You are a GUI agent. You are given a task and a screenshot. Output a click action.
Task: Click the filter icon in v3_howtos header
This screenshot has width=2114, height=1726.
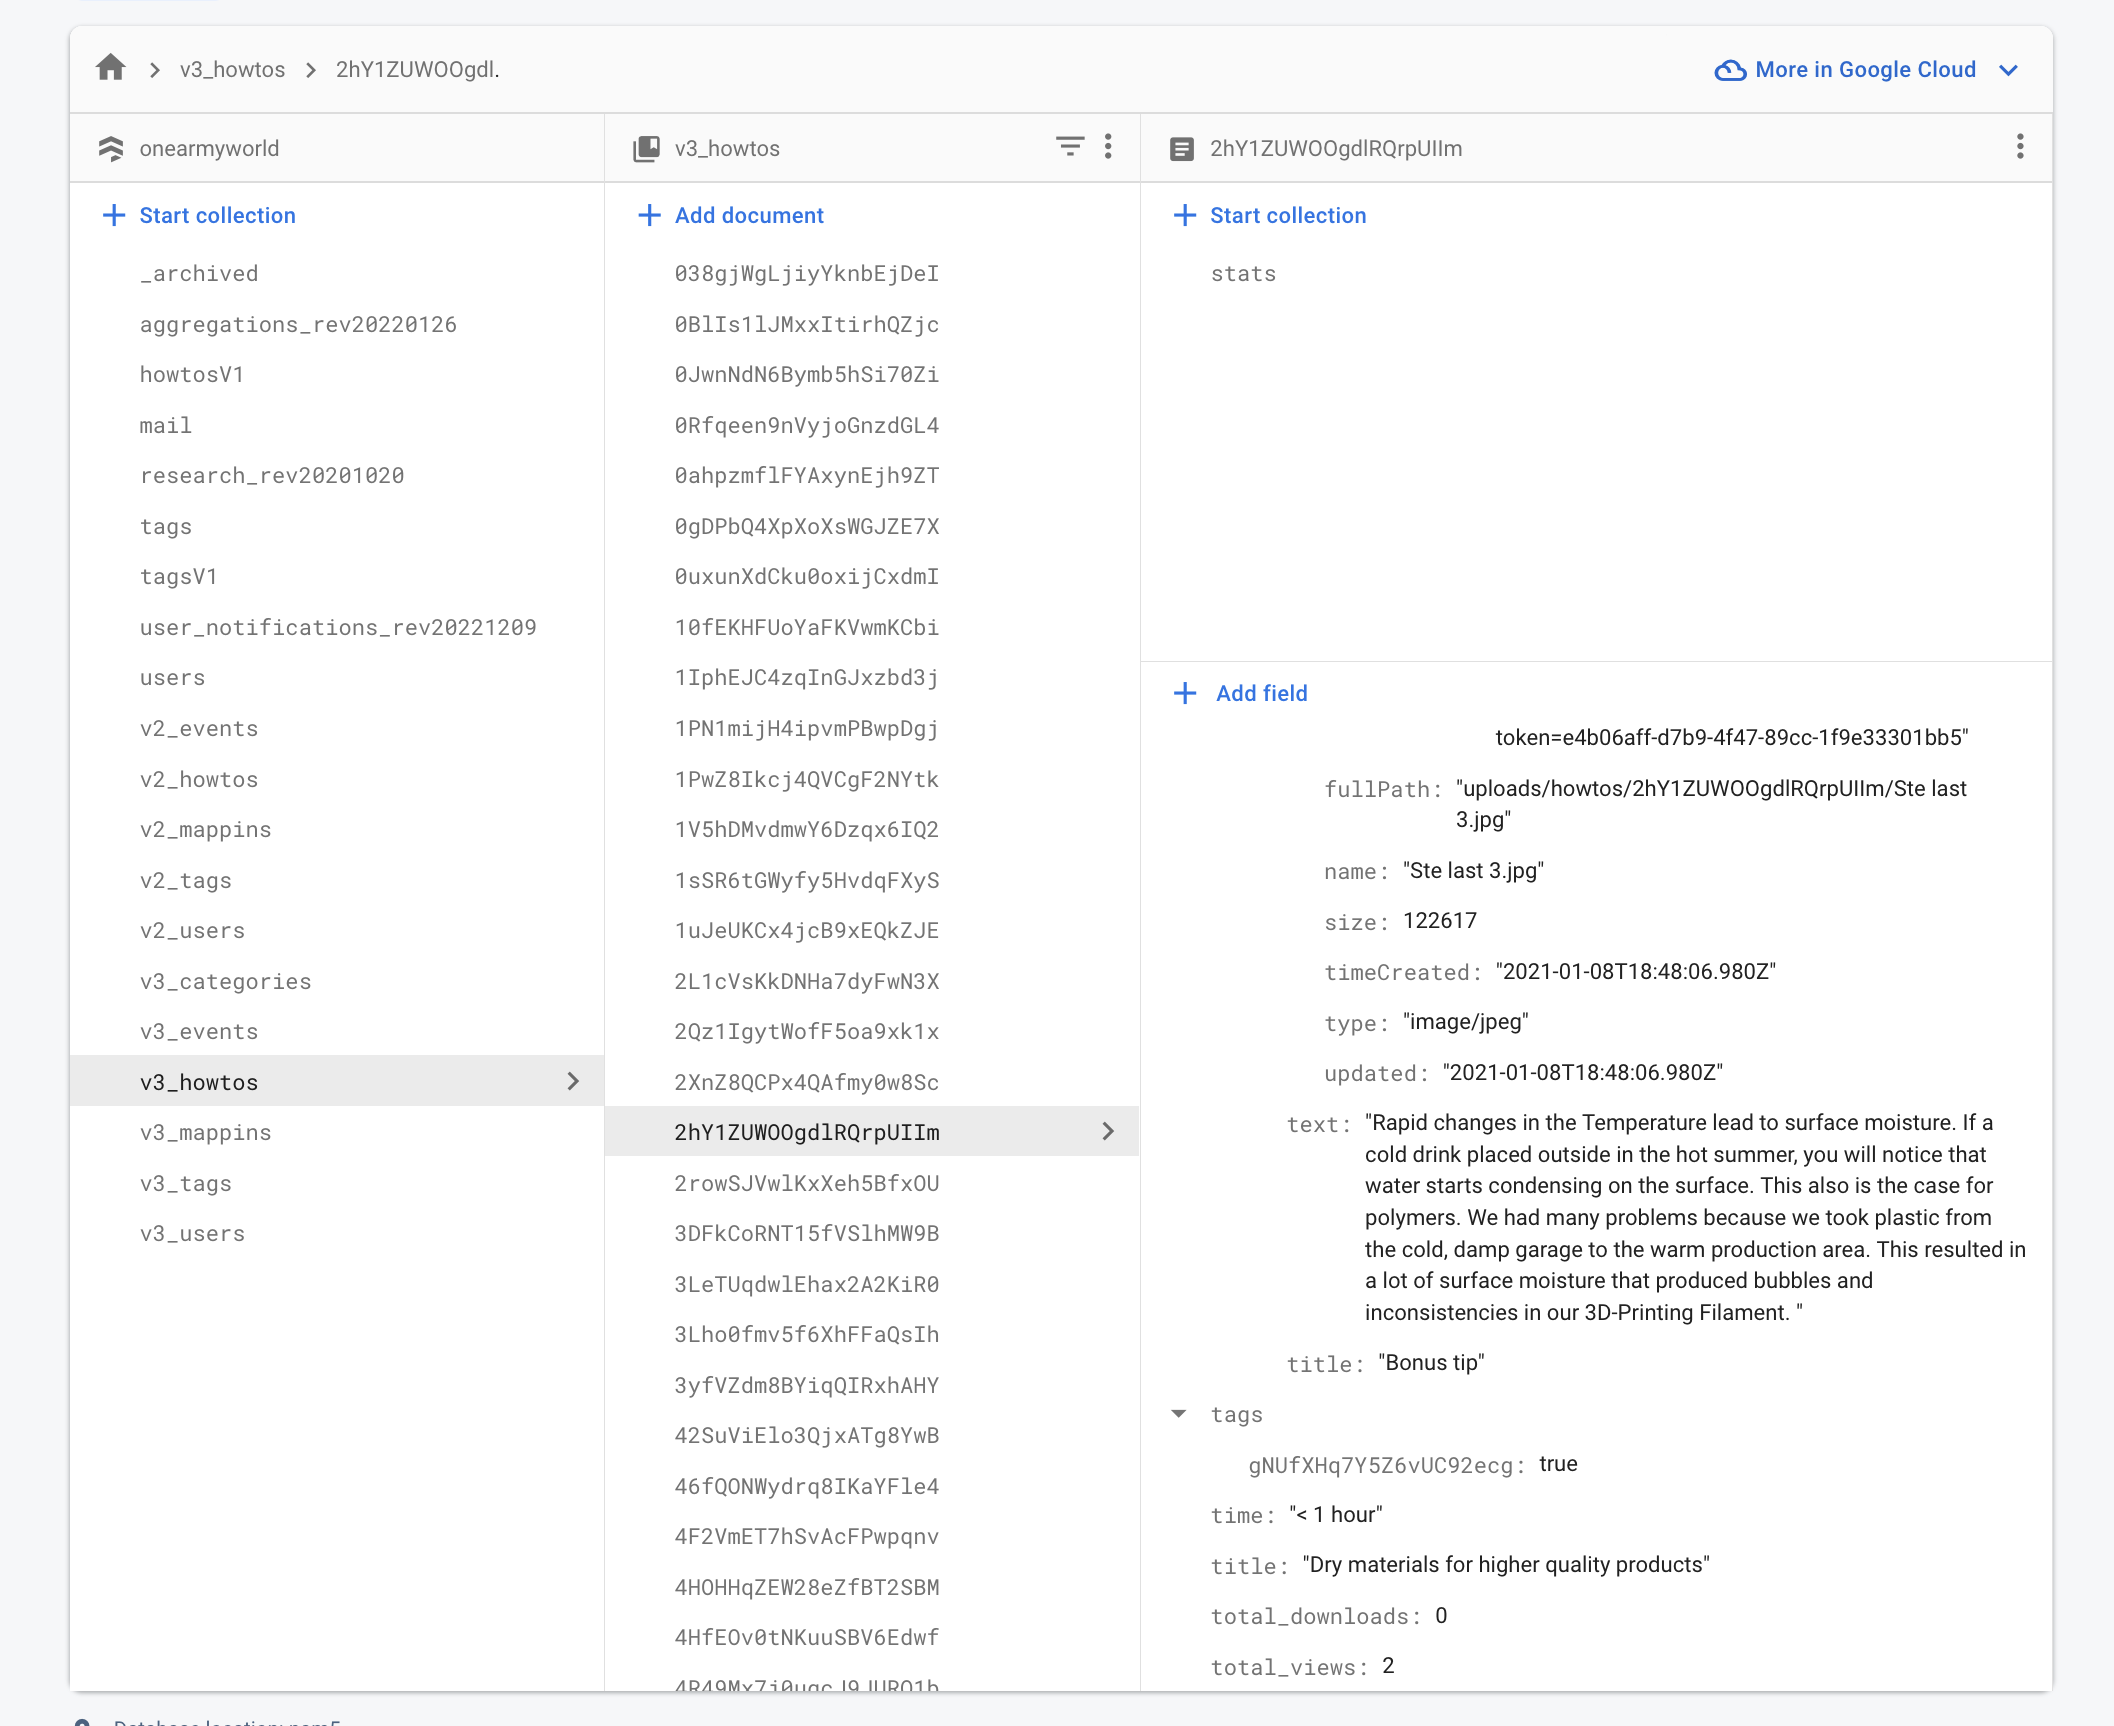coord(1069,147)
